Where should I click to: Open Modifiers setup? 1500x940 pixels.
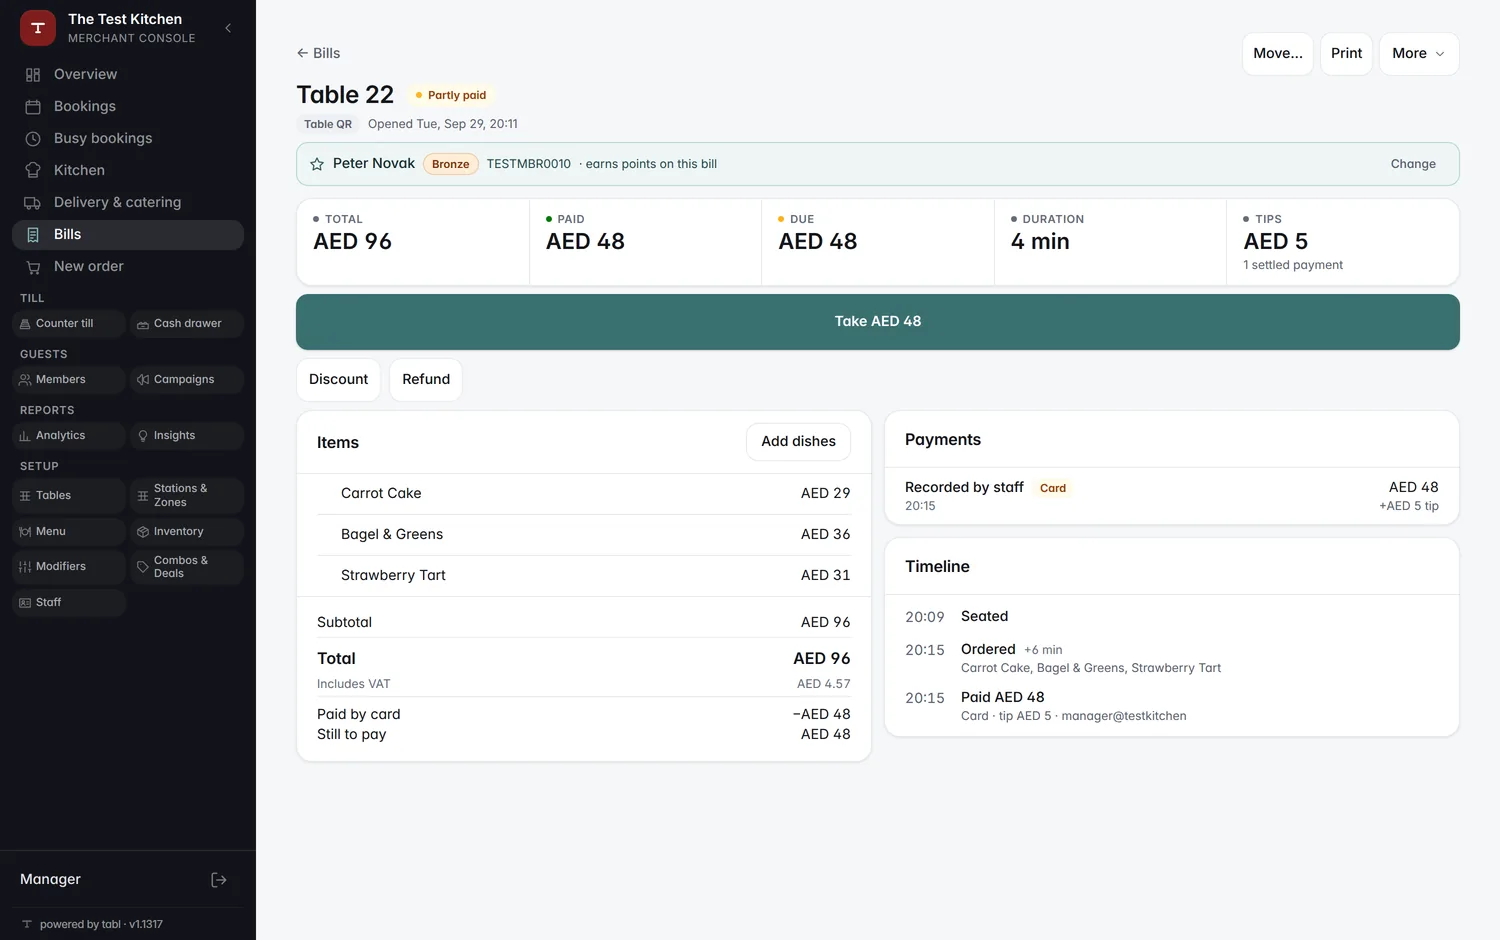69,566
